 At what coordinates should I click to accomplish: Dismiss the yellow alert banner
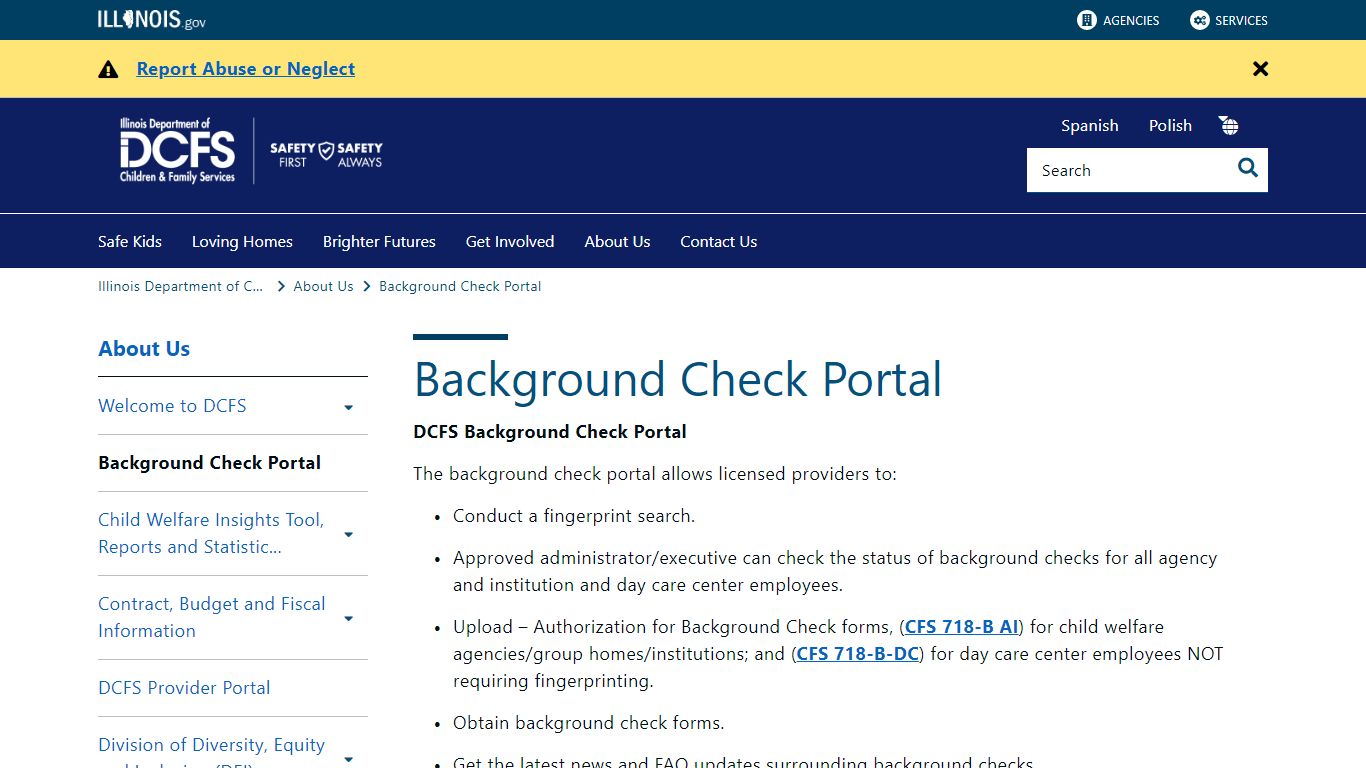1260,69
